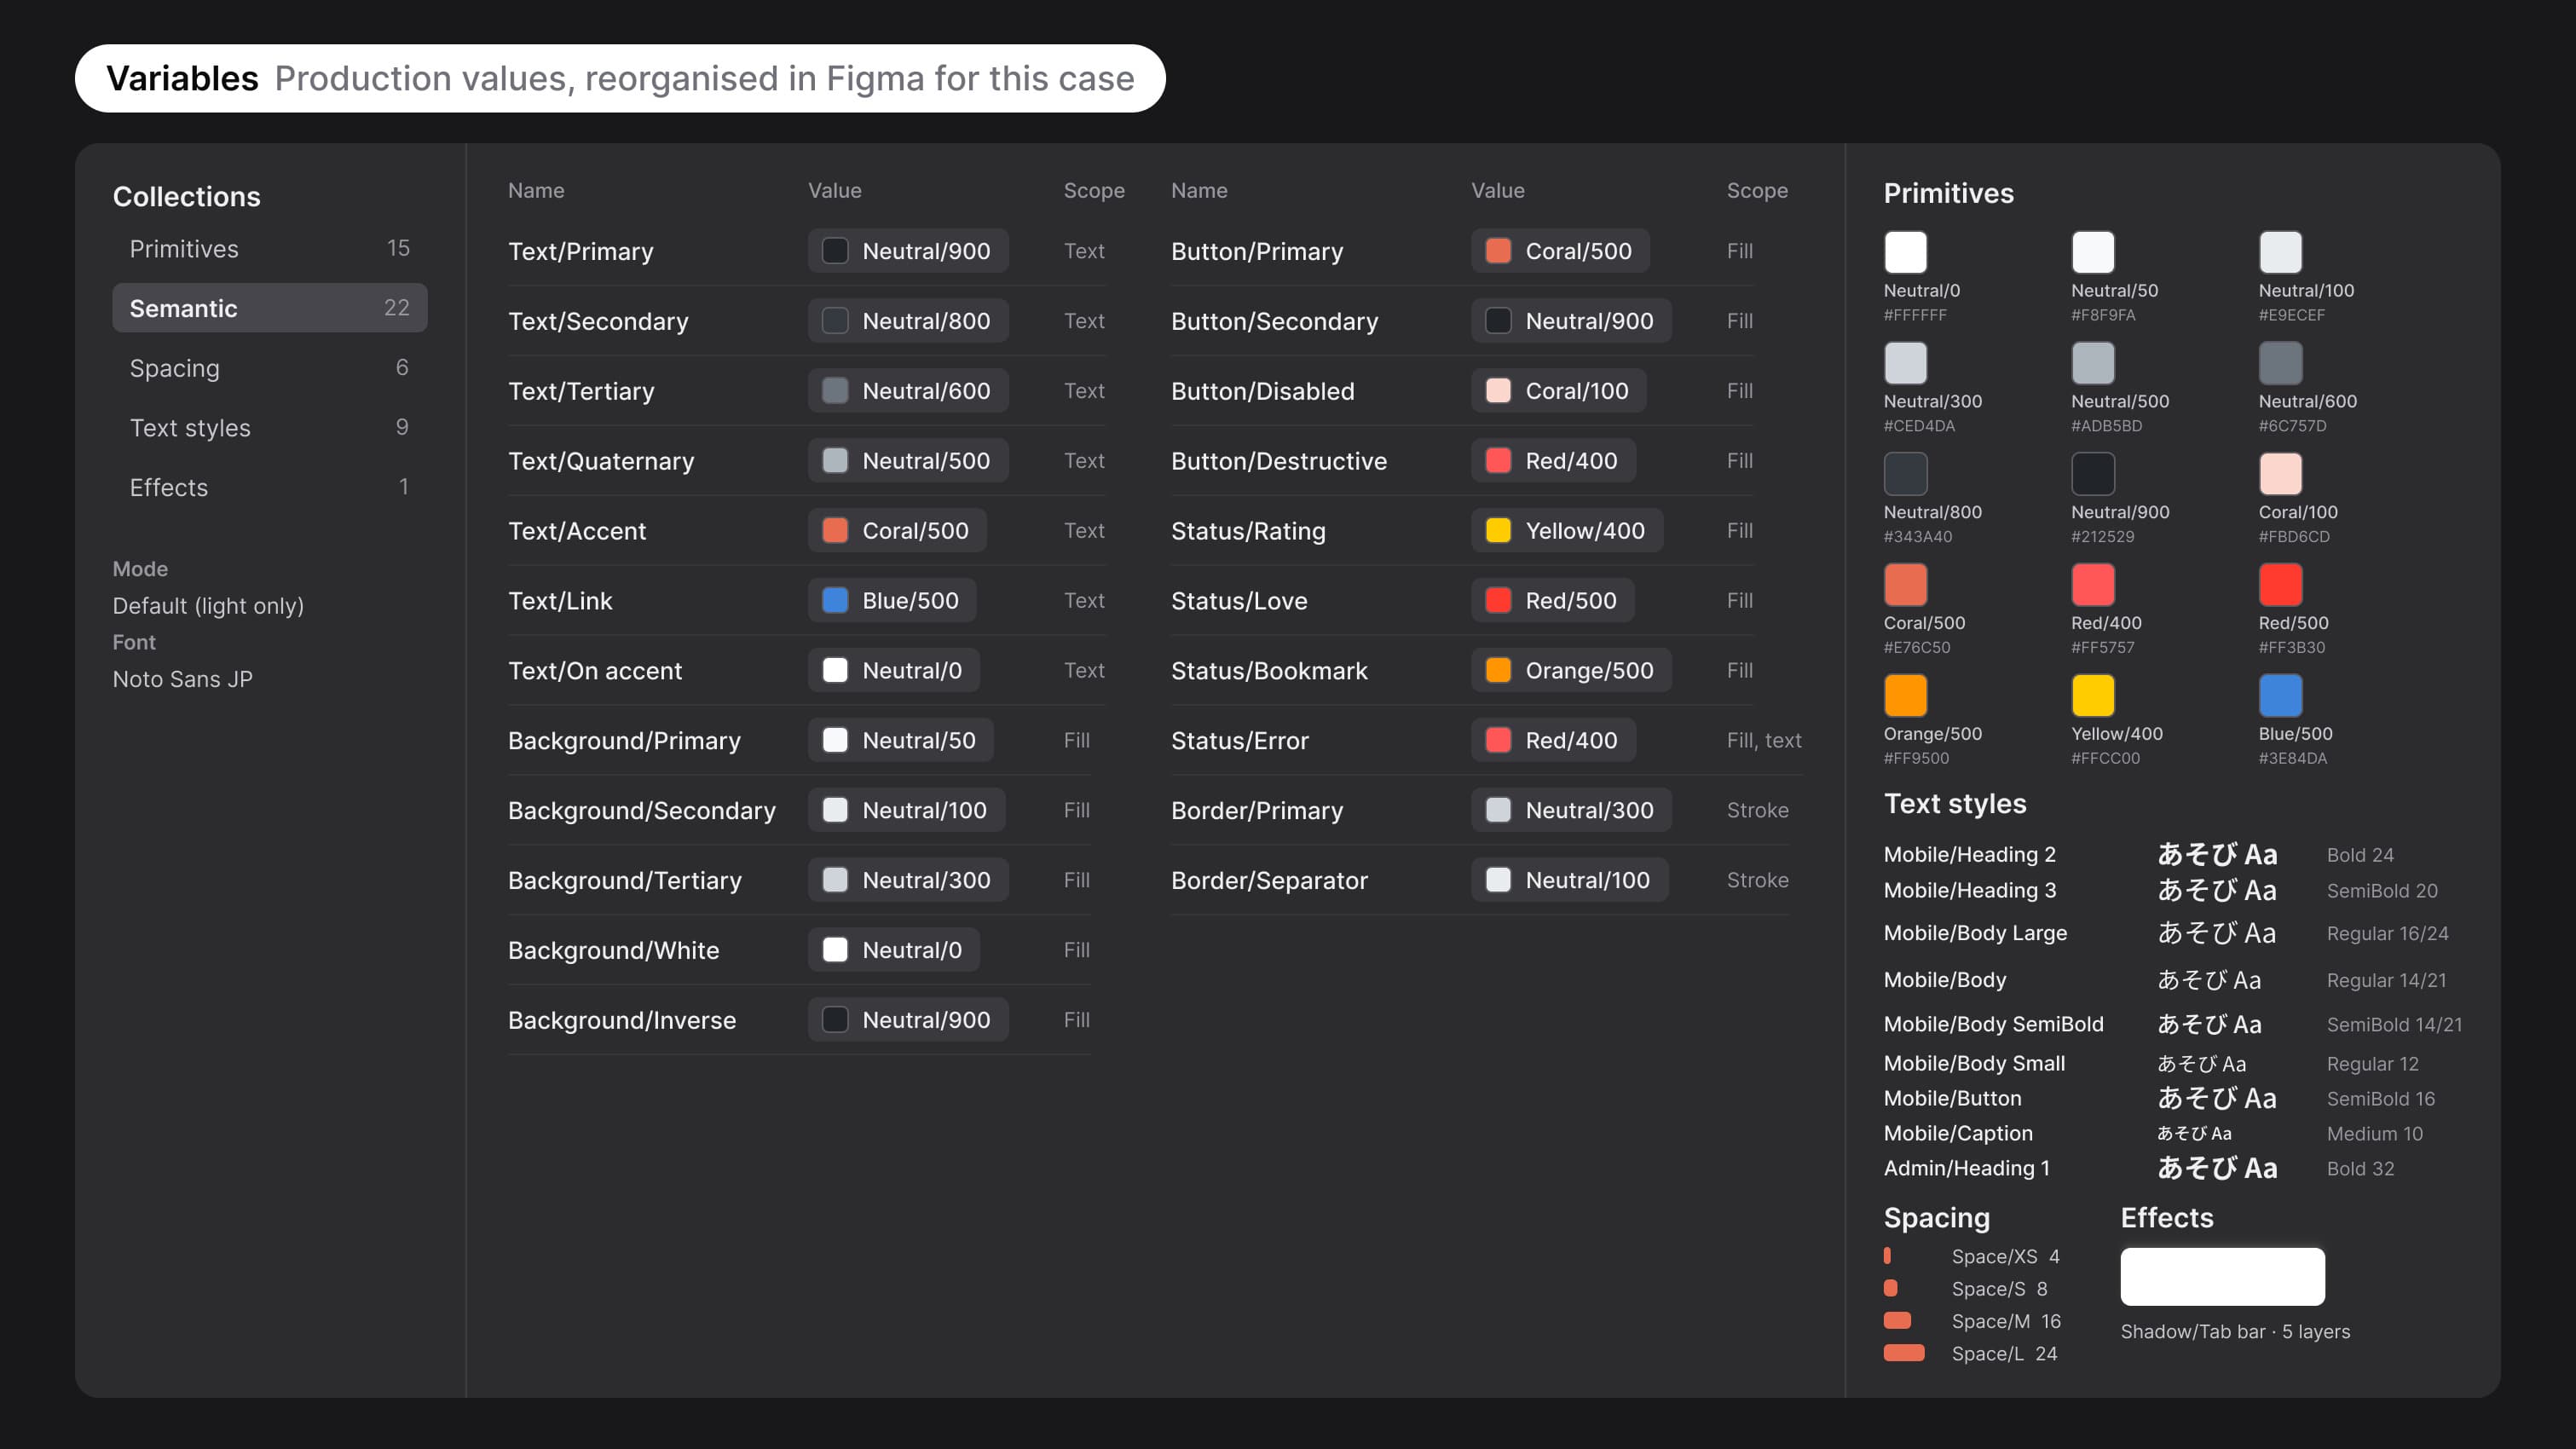This screenshot has height=1449, width=2576.
Task: Click the Mobile/Caption text style
Action: (x=1958, y=1133)
